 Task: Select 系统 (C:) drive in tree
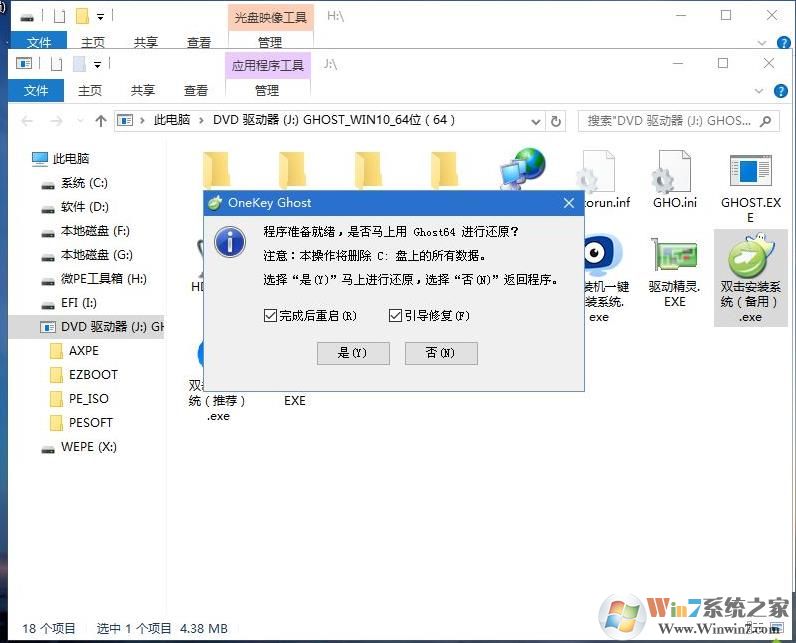pyautogui.click(x=84, y=183)
